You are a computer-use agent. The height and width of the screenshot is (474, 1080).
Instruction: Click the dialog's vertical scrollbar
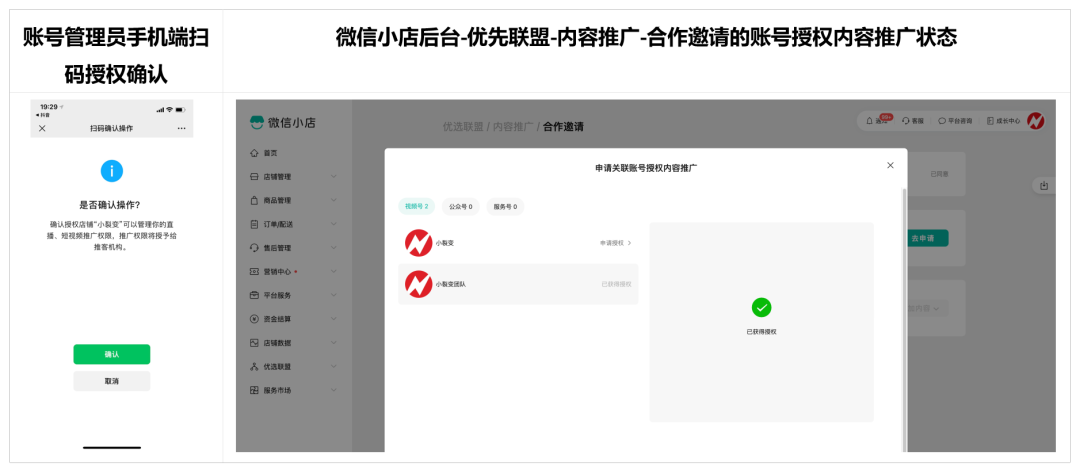coord(904,318)
